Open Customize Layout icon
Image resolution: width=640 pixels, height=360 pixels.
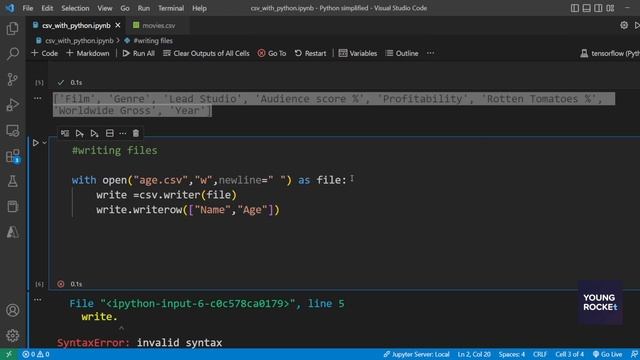[x=610, y=8]
